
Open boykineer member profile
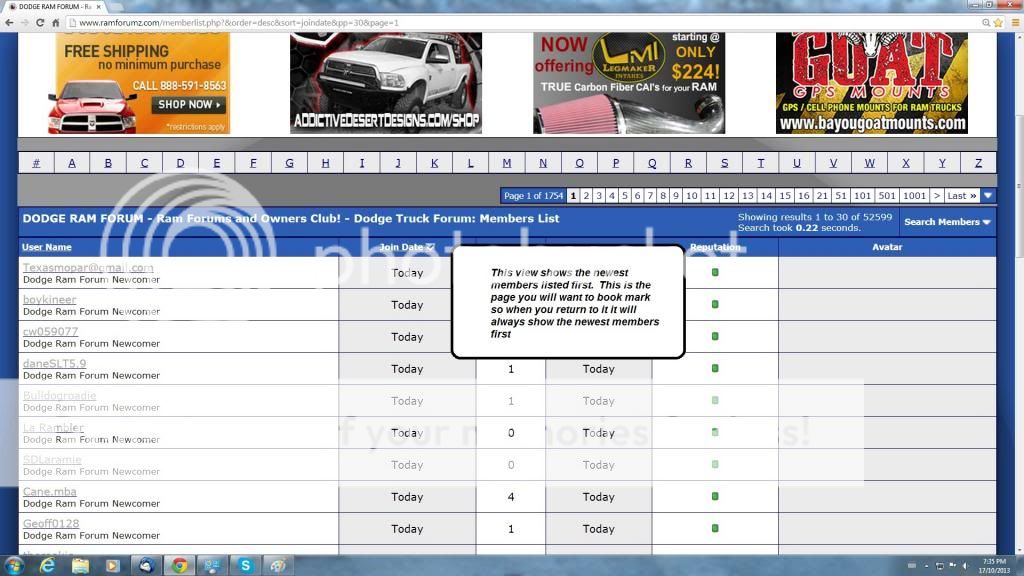pyautogui.click(x=50, y=299)
